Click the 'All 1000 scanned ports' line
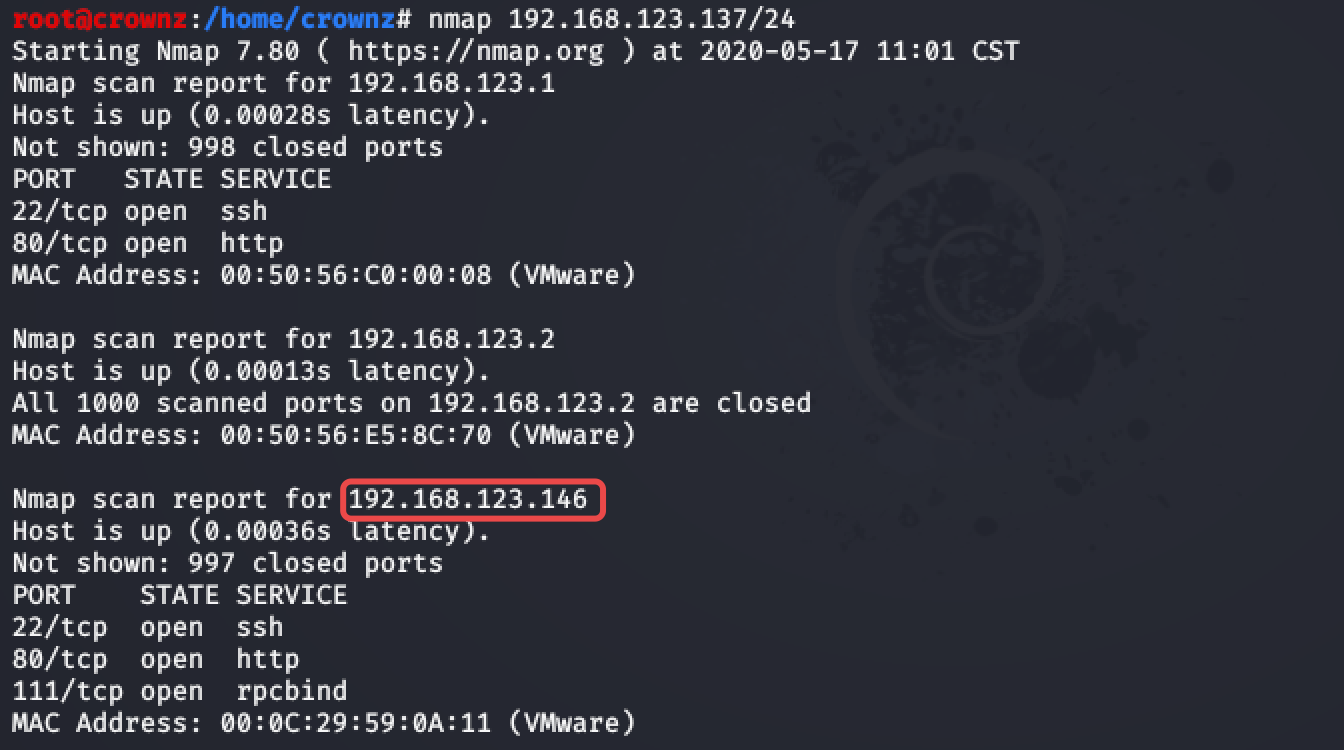 tap(412, 403)
